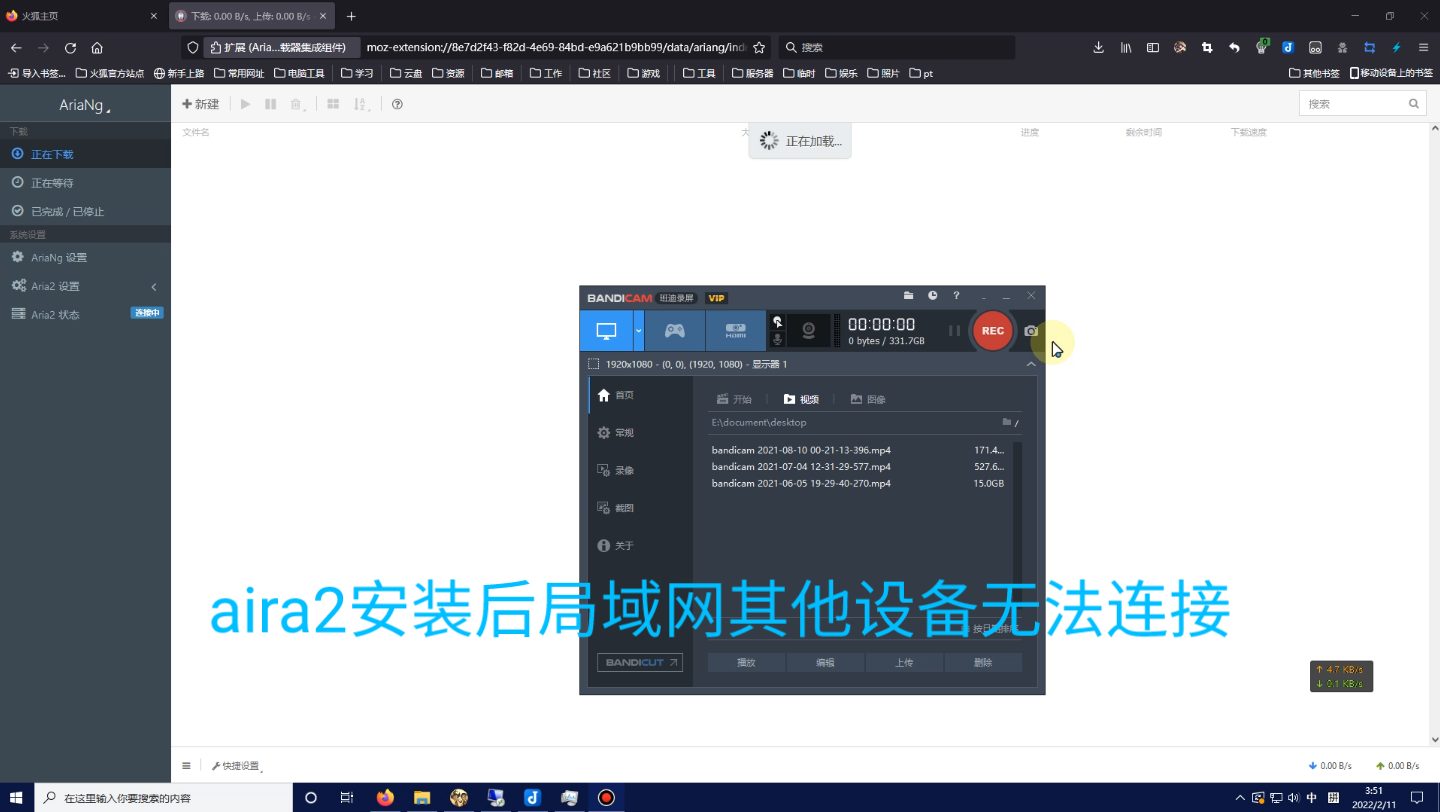Open Firefox downloads panel icon
Viewport: 1440px width, 812px height.
[1098, 47]
